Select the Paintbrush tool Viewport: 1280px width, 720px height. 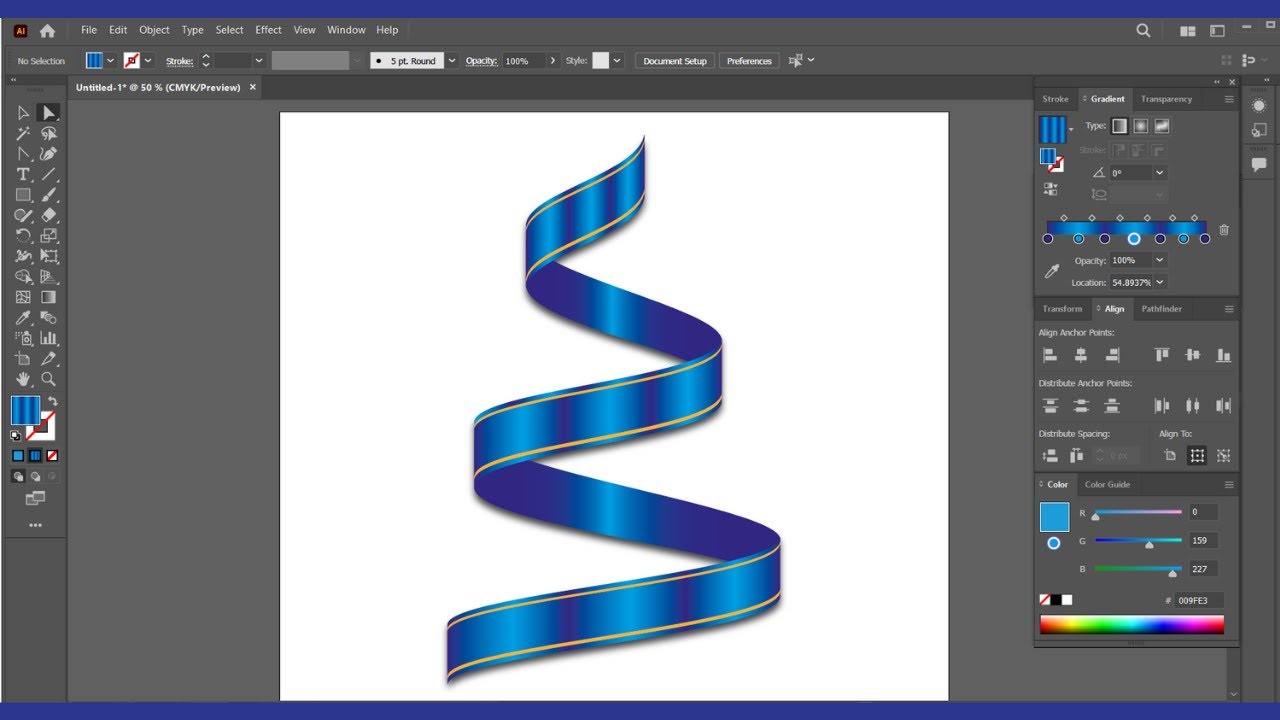coord(48,195)
